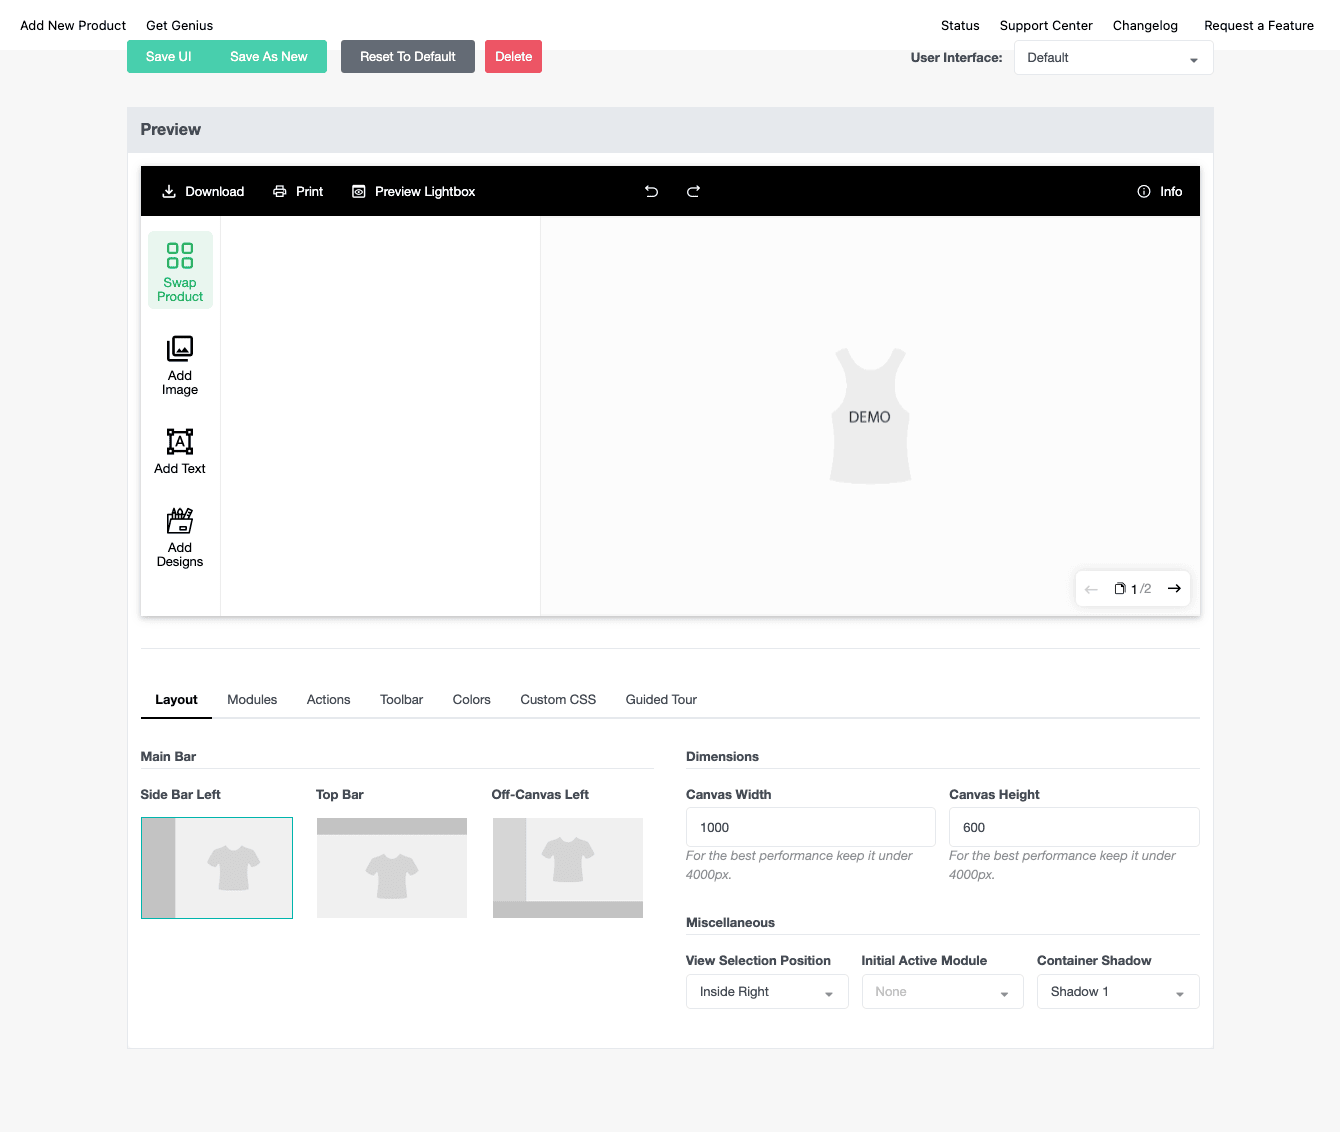Switch to the Actions tab
Viewport: 1340px width, 1132px height.
[x=328, y=699]
